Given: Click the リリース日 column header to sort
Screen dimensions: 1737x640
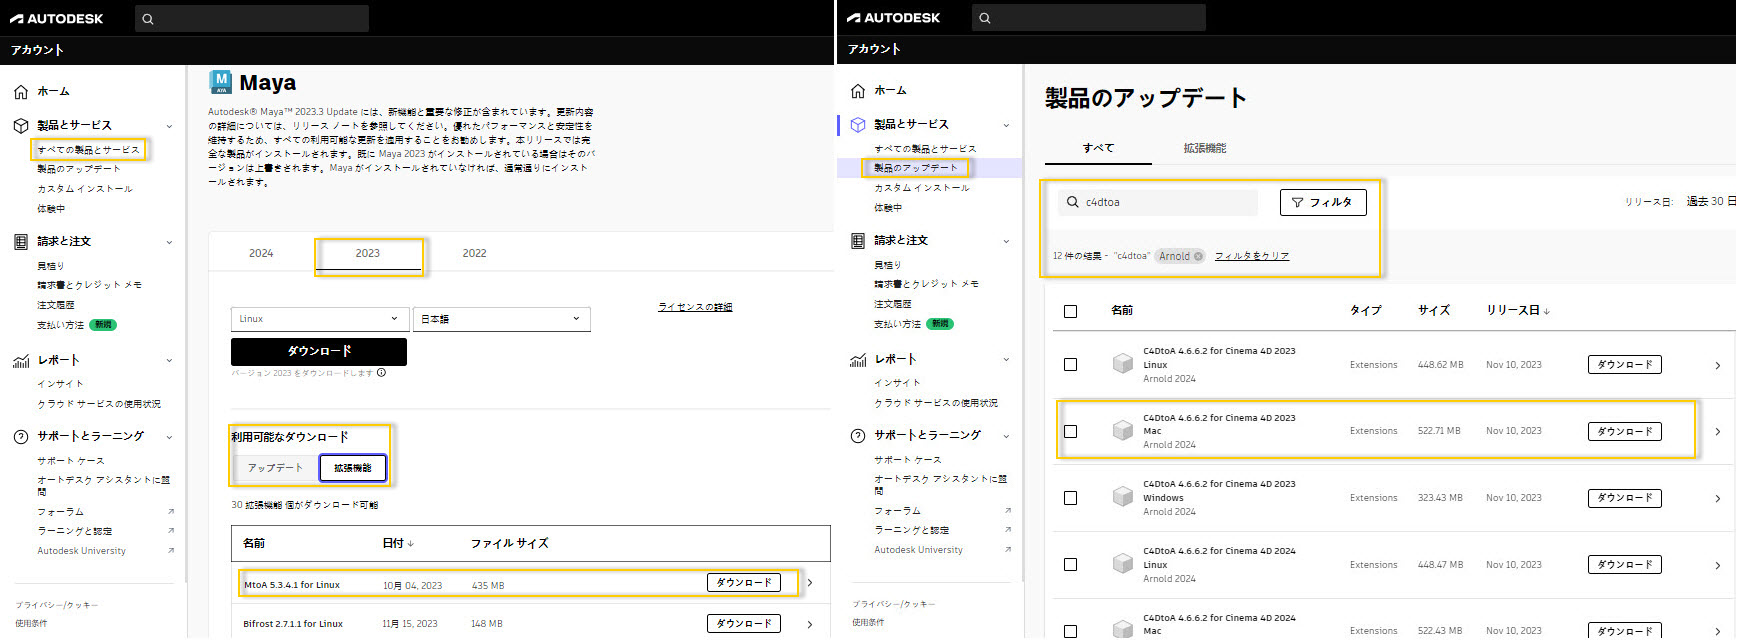Looking at the screenshot, I should [x=1517, y=311].
